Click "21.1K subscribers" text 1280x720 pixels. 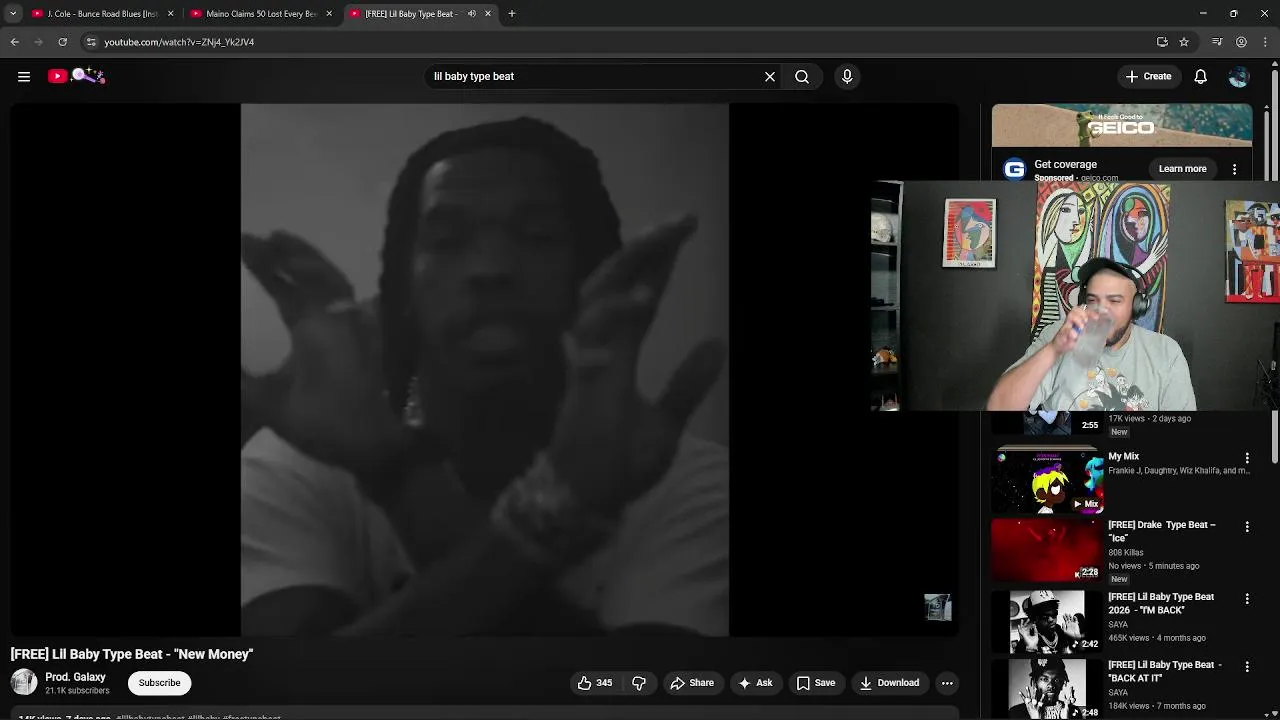click(x=77, y=691)
